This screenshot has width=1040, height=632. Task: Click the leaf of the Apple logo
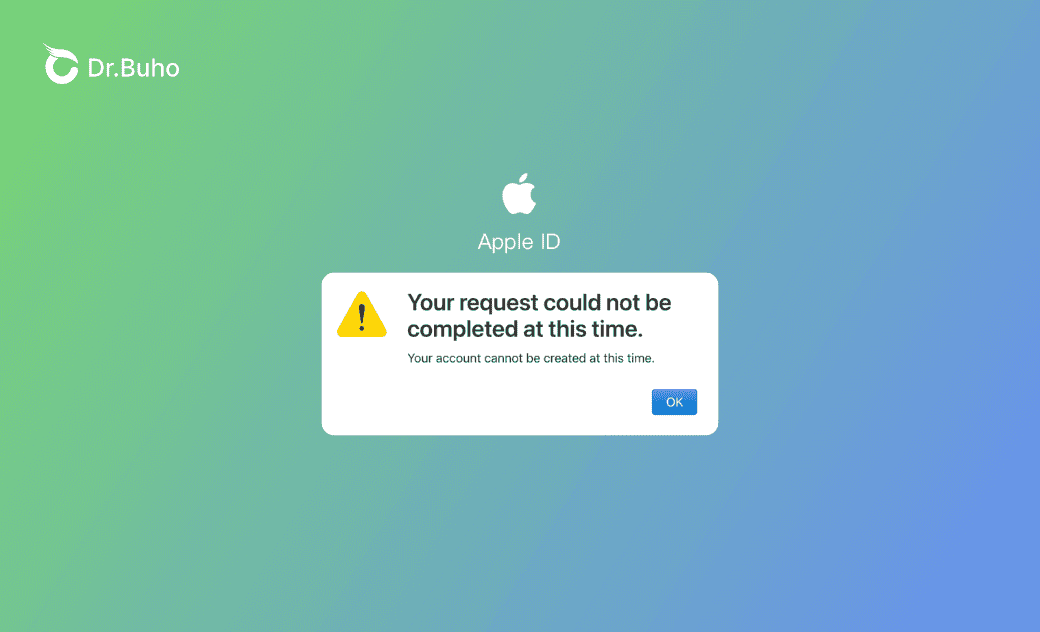coord(523,178)
